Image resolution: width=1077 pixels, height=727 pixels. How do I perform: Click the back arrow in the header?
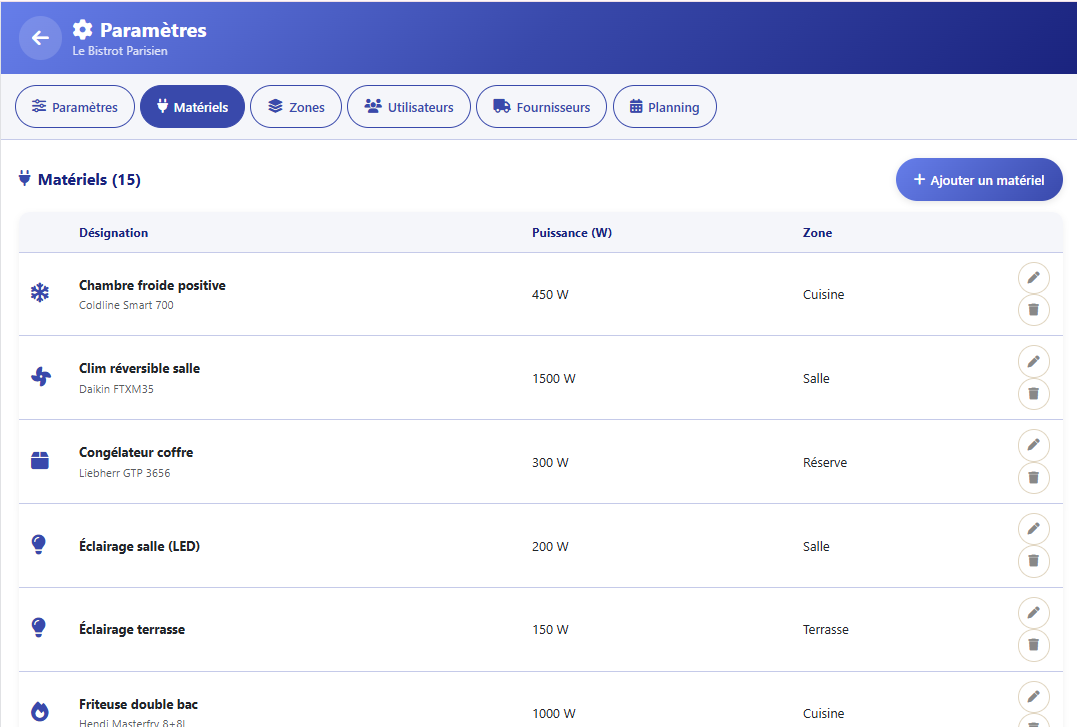pyautogui.click(x=40, y=38)
